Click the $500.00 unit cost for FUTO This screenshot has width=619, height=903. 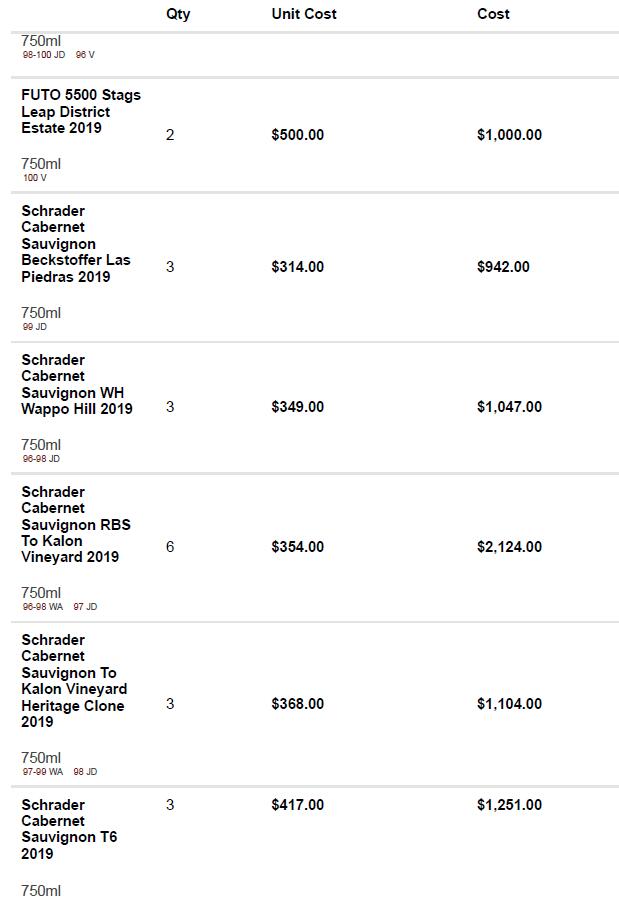297,135
